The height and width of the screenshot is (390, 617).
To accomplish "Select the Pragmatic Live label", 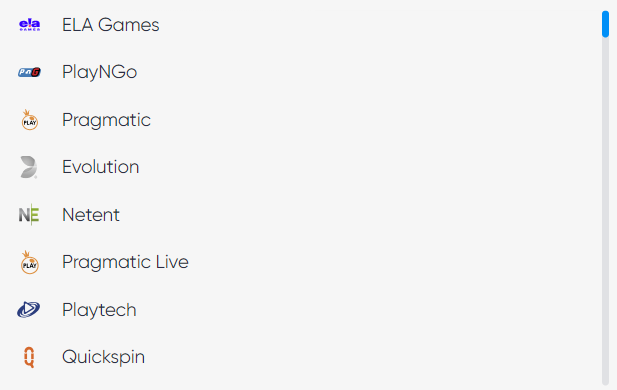I will [126, 262].
